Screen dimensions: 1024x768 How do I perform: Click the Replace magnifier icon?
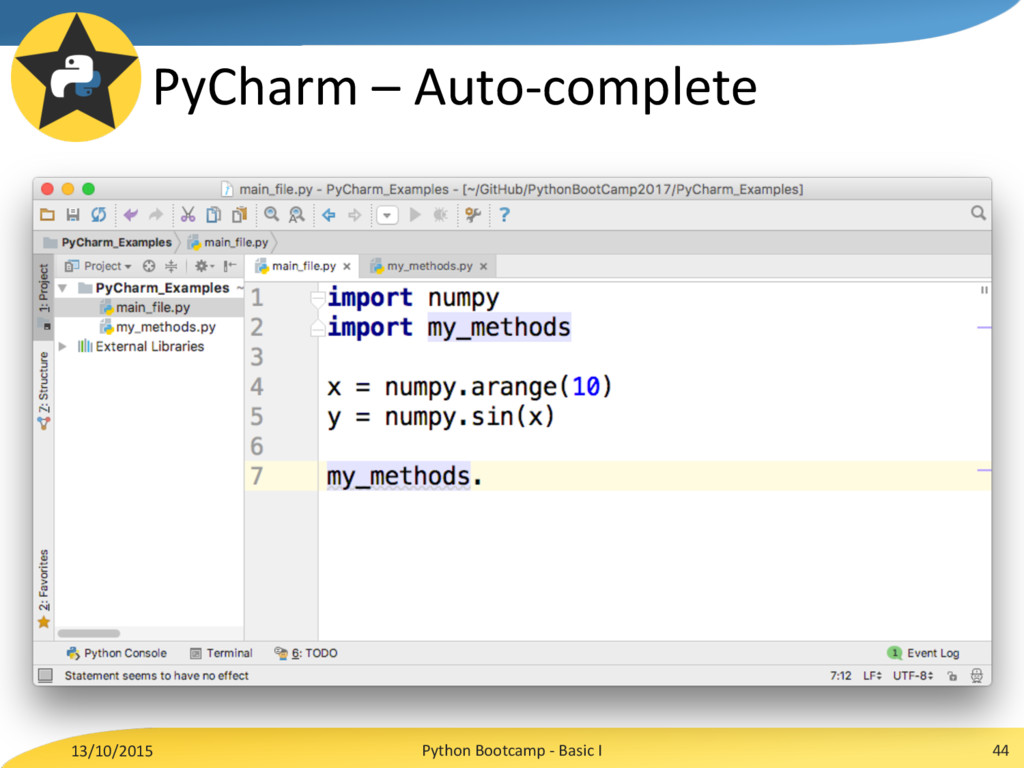point(296,215)
